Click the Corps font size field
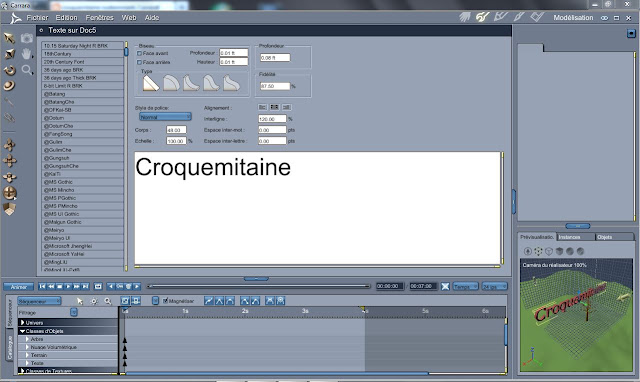Image resolution: width=640 pixels, height=382 pixels. [176, 130]
